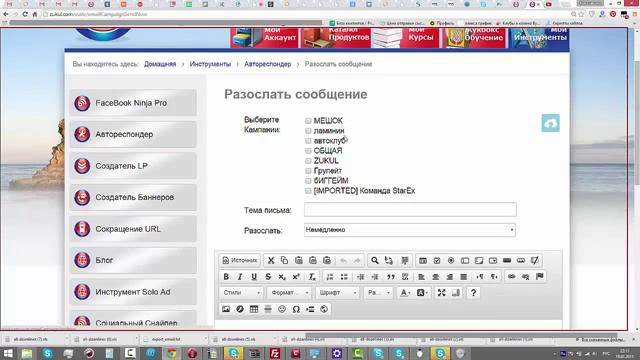Click the Remove Format icon
640x360 pixels.
tap(311, 277)
